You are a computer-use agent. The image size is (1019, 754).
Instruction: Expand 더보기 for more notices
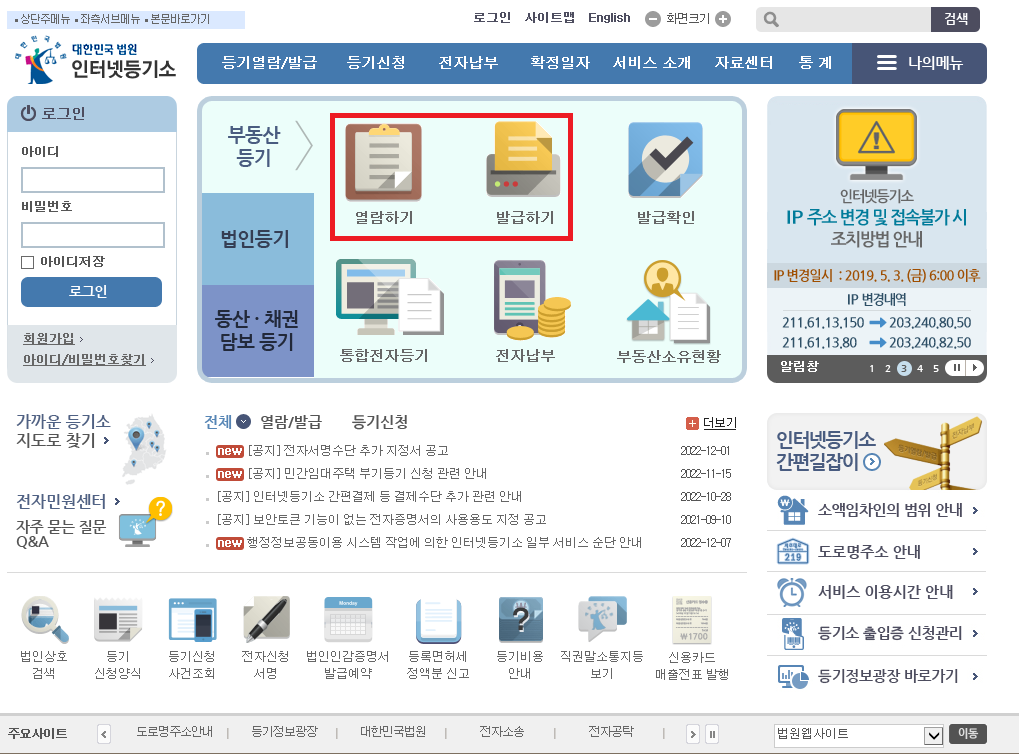click(x=712, y=423)
